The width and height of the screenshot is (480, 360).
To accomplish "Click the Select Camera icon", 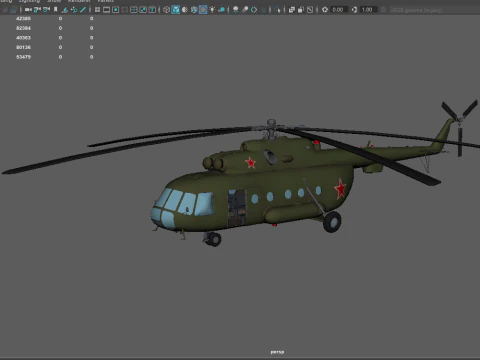I will [28, 10].
